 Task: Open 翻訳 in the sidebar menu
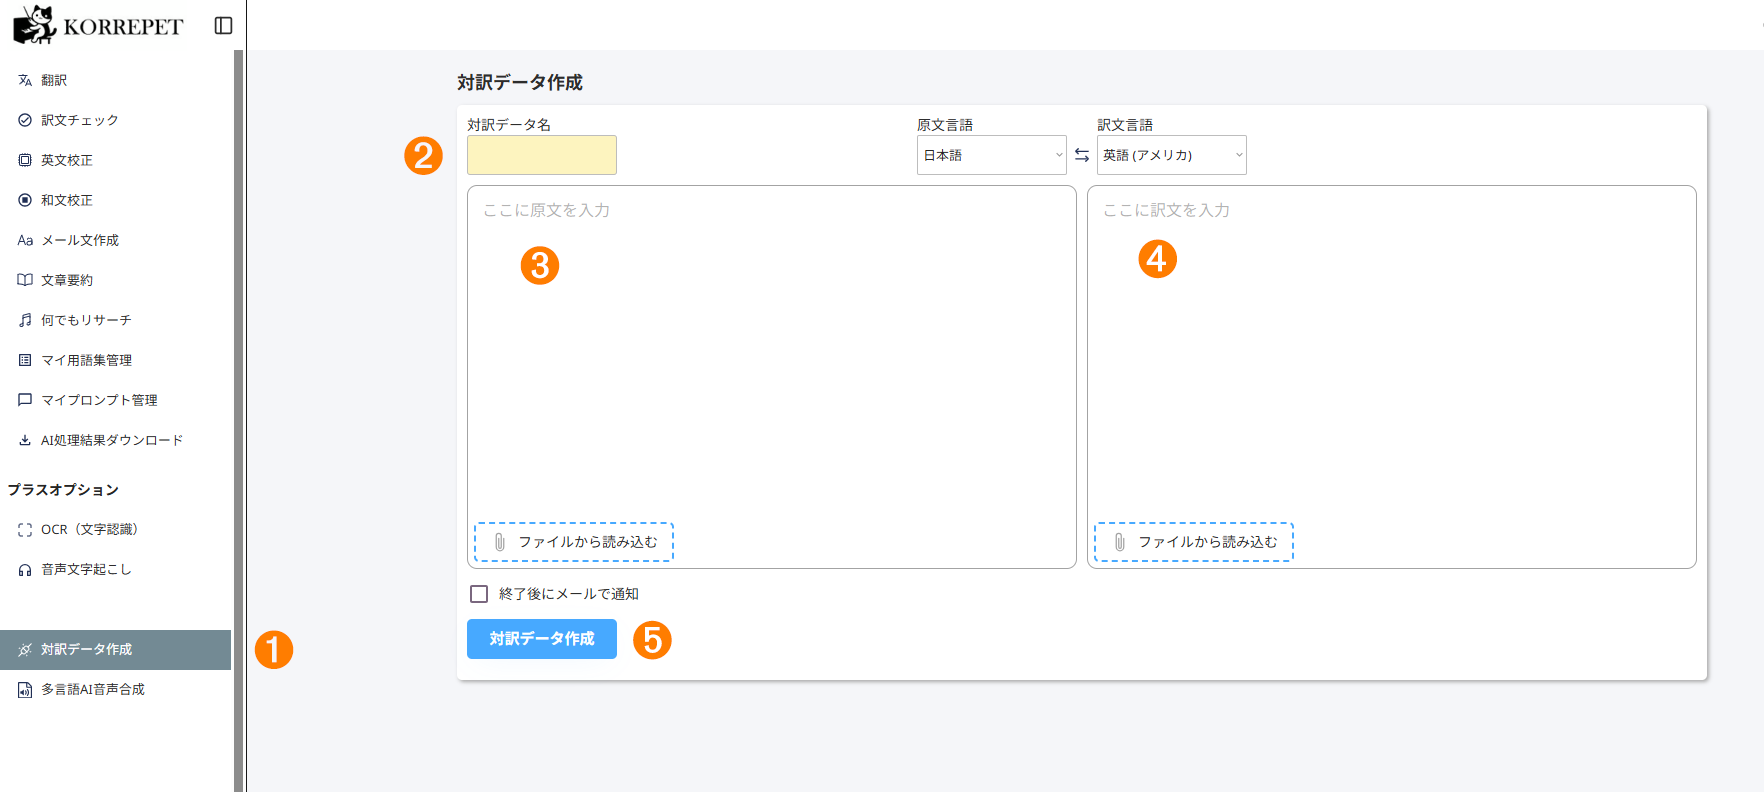(116, 80)
